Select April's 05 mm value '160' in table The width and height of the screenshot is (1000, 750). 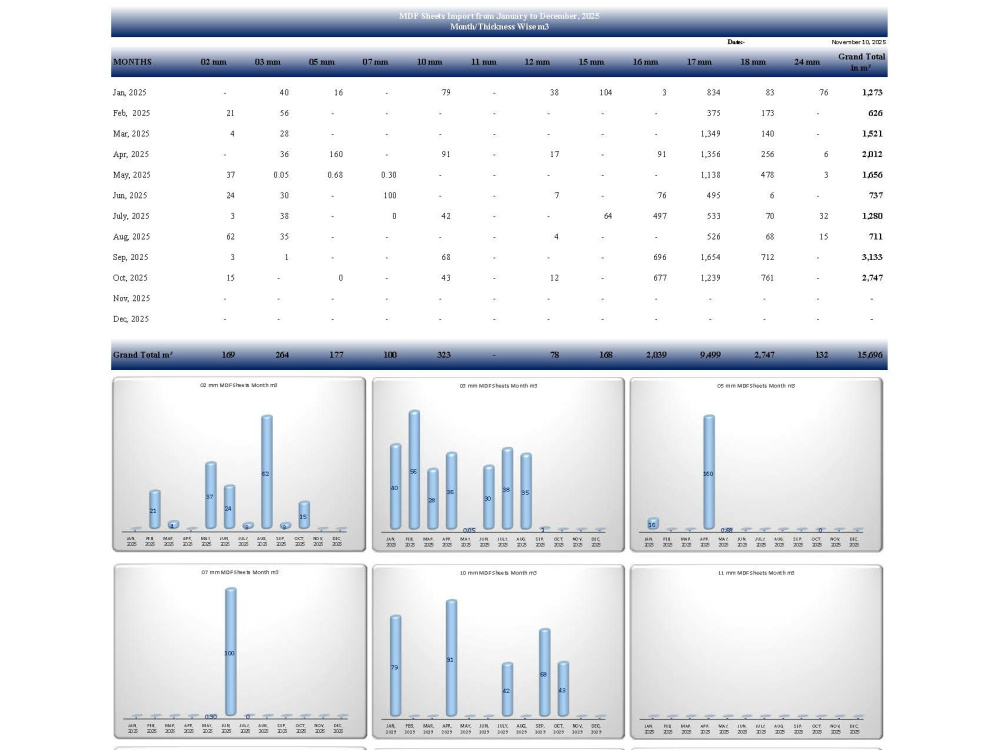[336, 154]
